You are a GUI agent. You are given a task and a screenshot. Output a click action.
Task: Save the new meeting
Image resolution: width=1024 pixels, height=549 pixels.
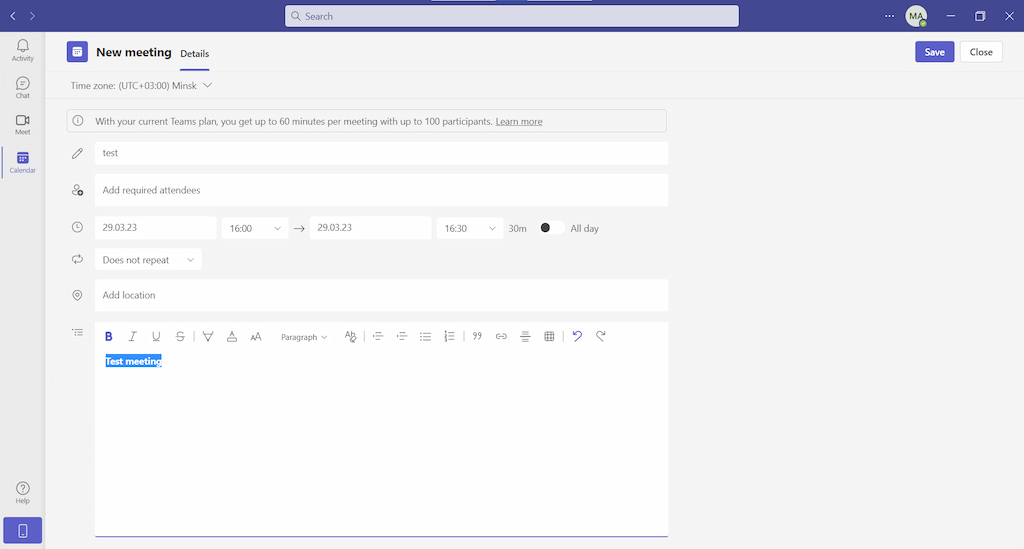(934, 52)
